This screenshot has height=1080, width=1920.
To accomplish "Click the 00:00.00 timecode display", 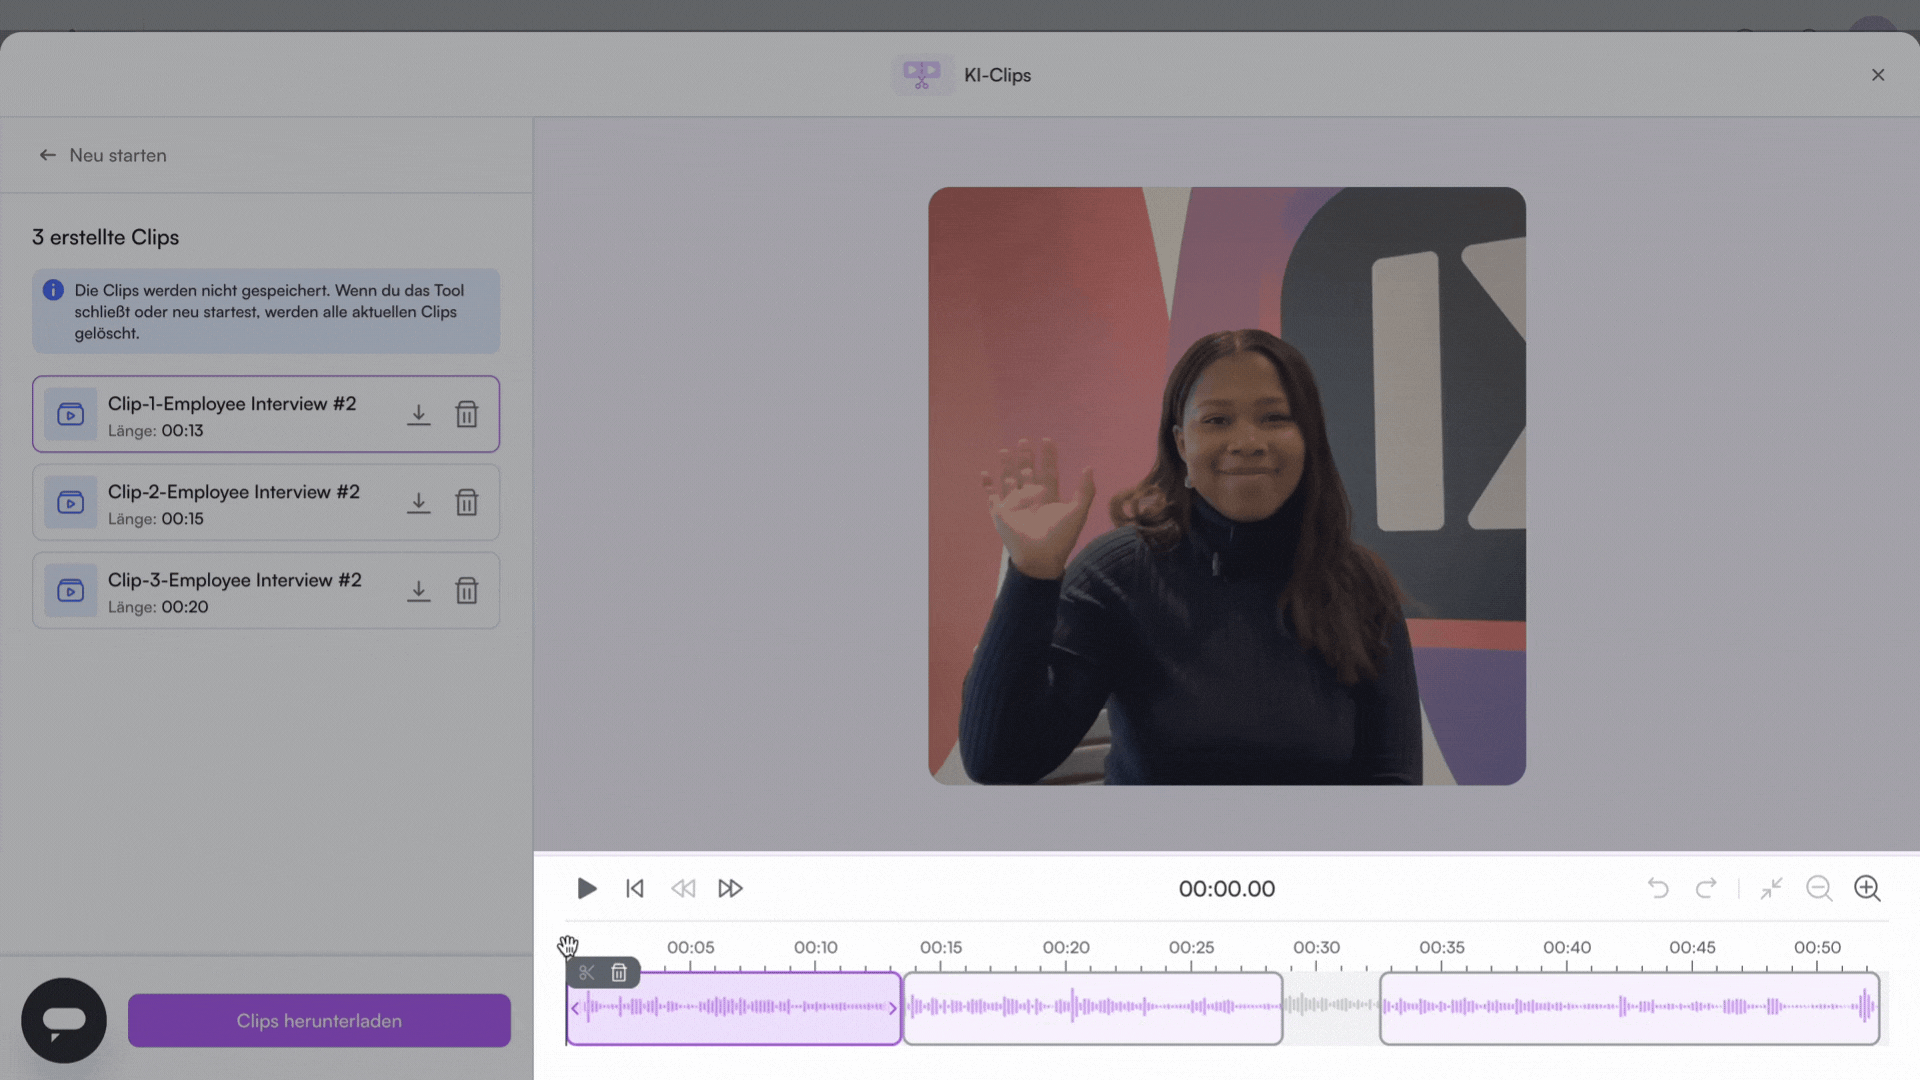I will tap(1227, 889).
